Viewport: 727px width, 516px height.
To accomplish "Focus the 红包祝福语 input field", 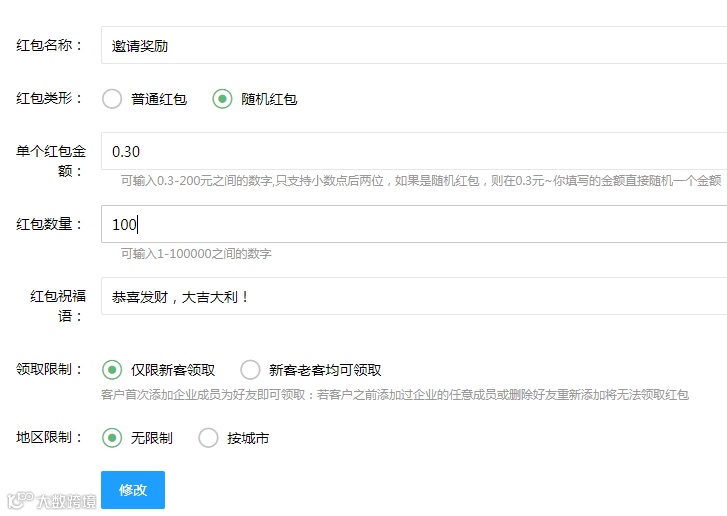I will point(414,296).
